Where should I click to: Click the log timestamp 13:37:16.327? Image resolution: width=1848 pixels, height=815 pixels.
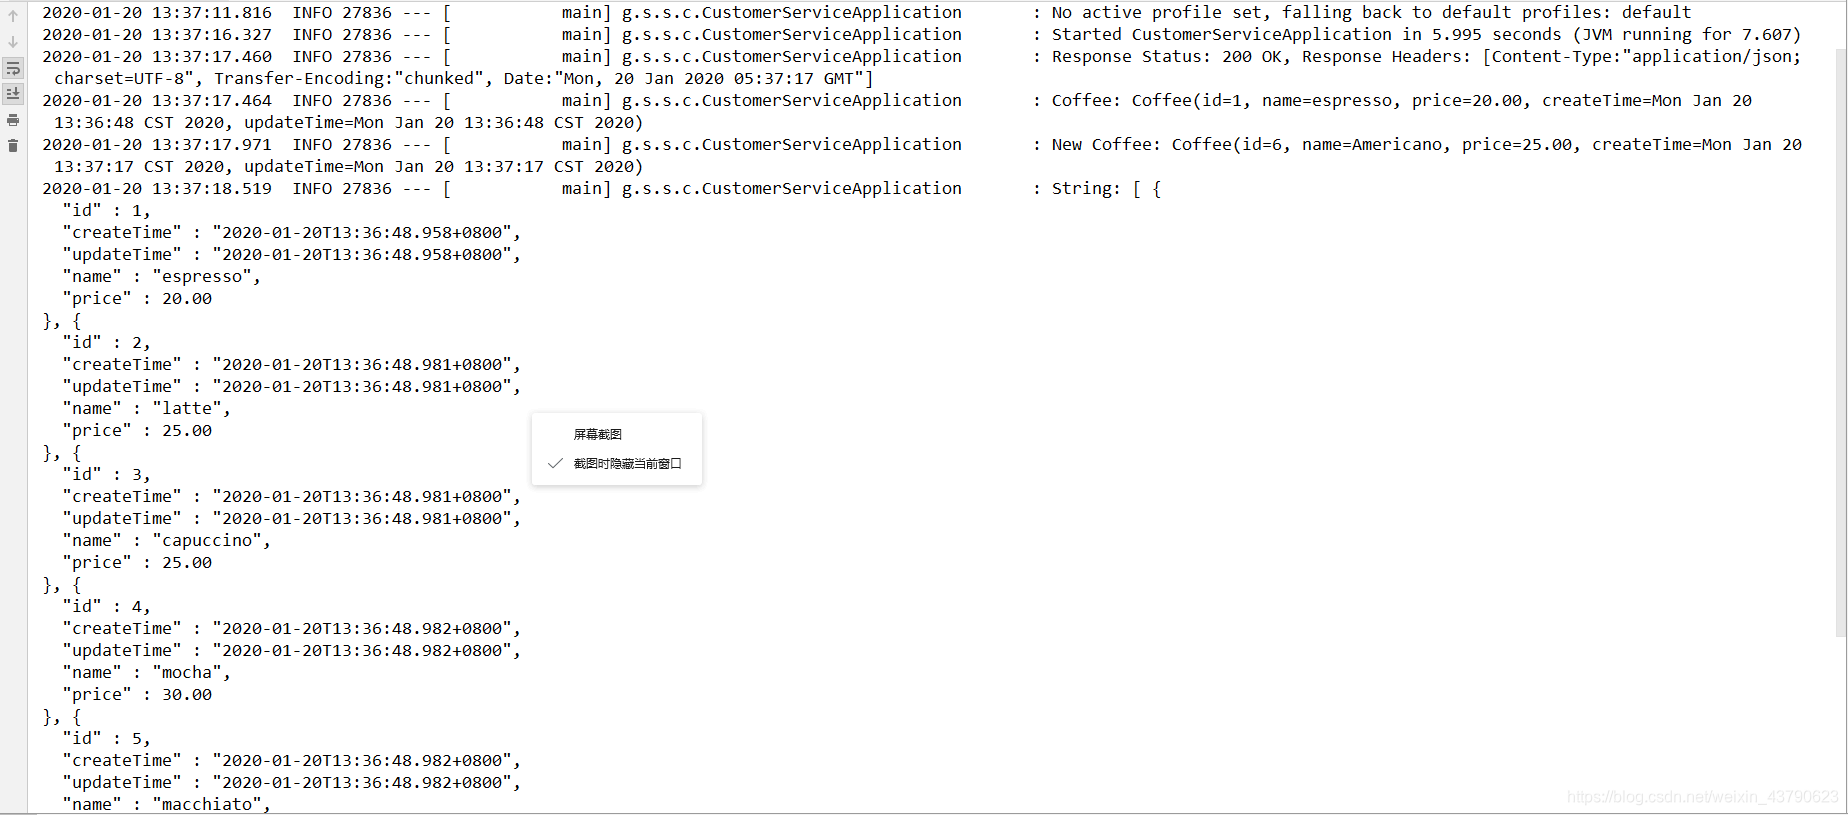point(211,34)
